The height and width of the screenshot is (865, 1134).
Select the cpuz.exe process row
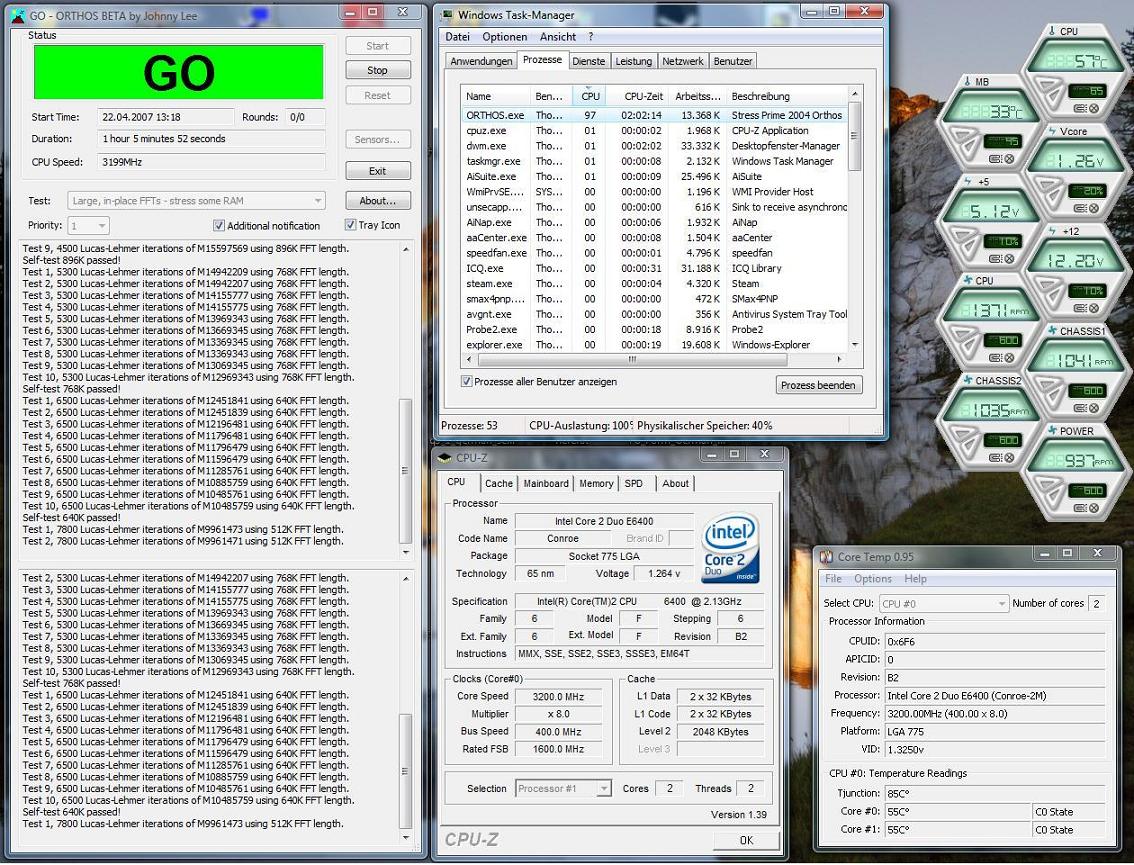coord(654,131)
